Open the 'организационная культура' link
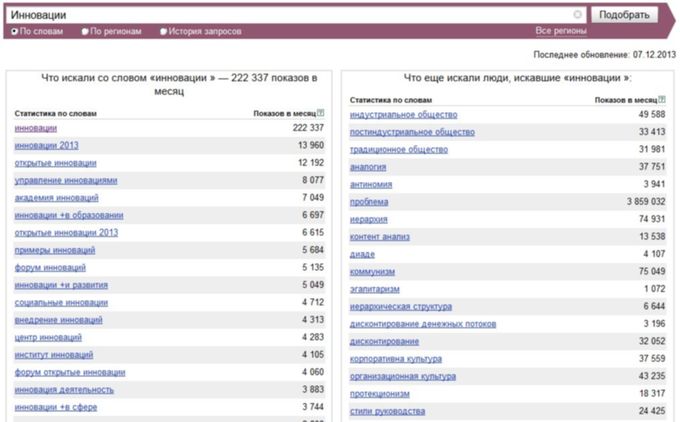This screenshot has width=680, height=422. tap(403, 376)
